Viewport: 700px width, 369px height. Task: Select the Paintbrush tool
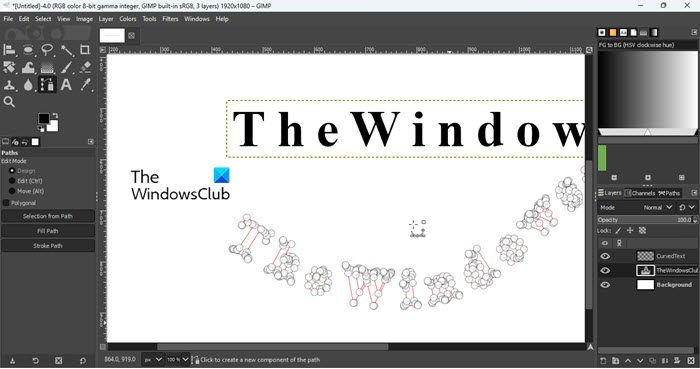(x=67, y=67)
